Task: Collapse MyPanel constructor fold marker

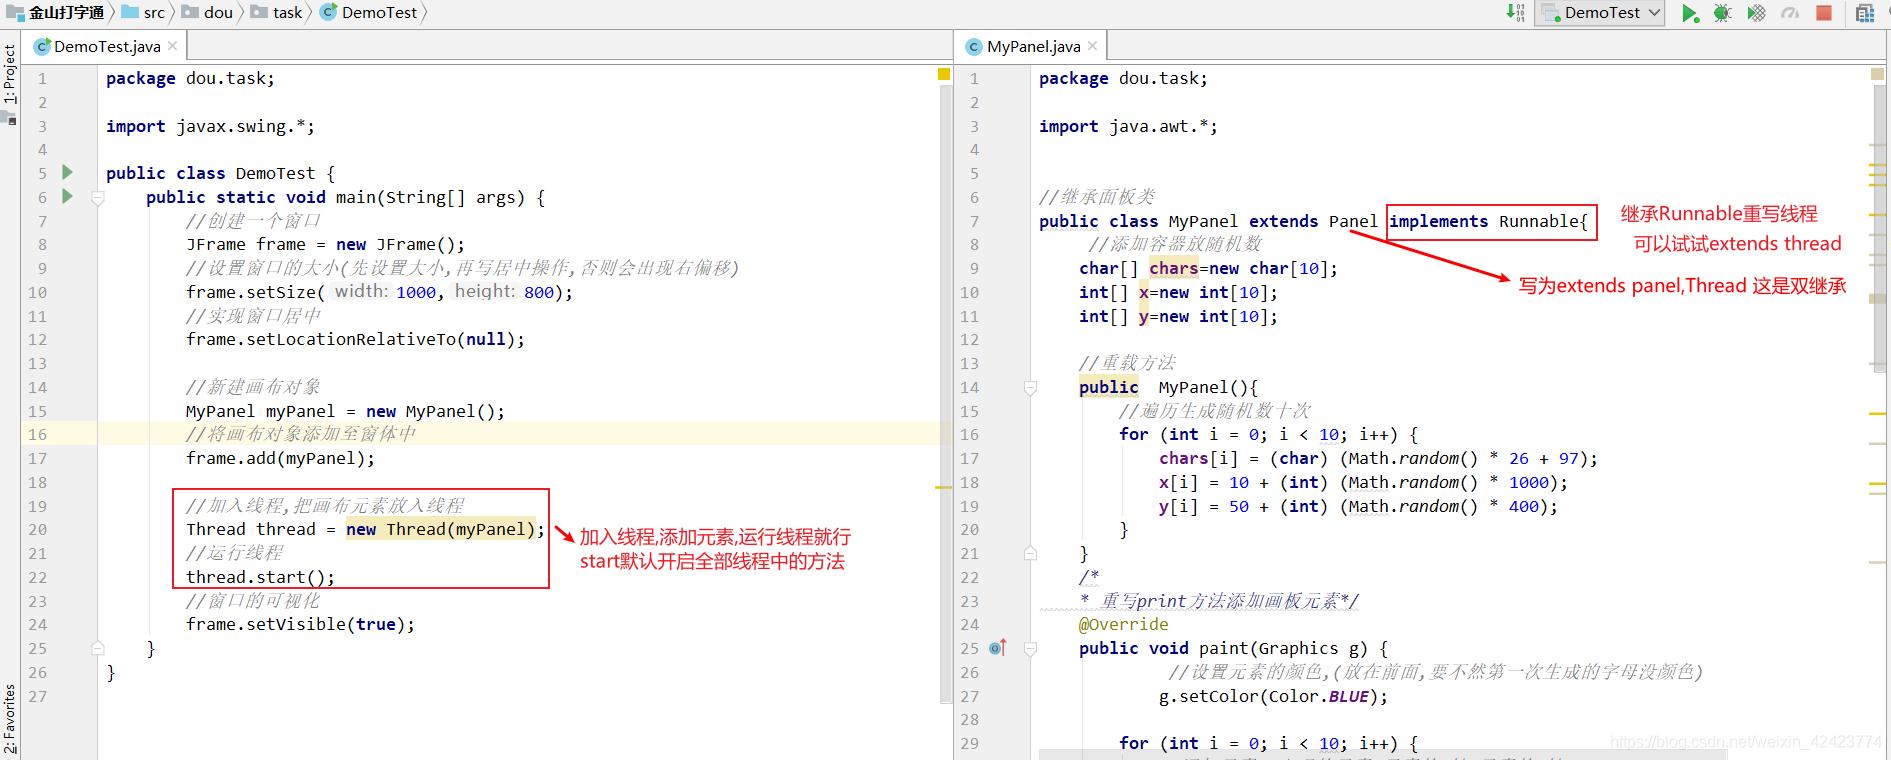Action: (x=1030, y=388)
